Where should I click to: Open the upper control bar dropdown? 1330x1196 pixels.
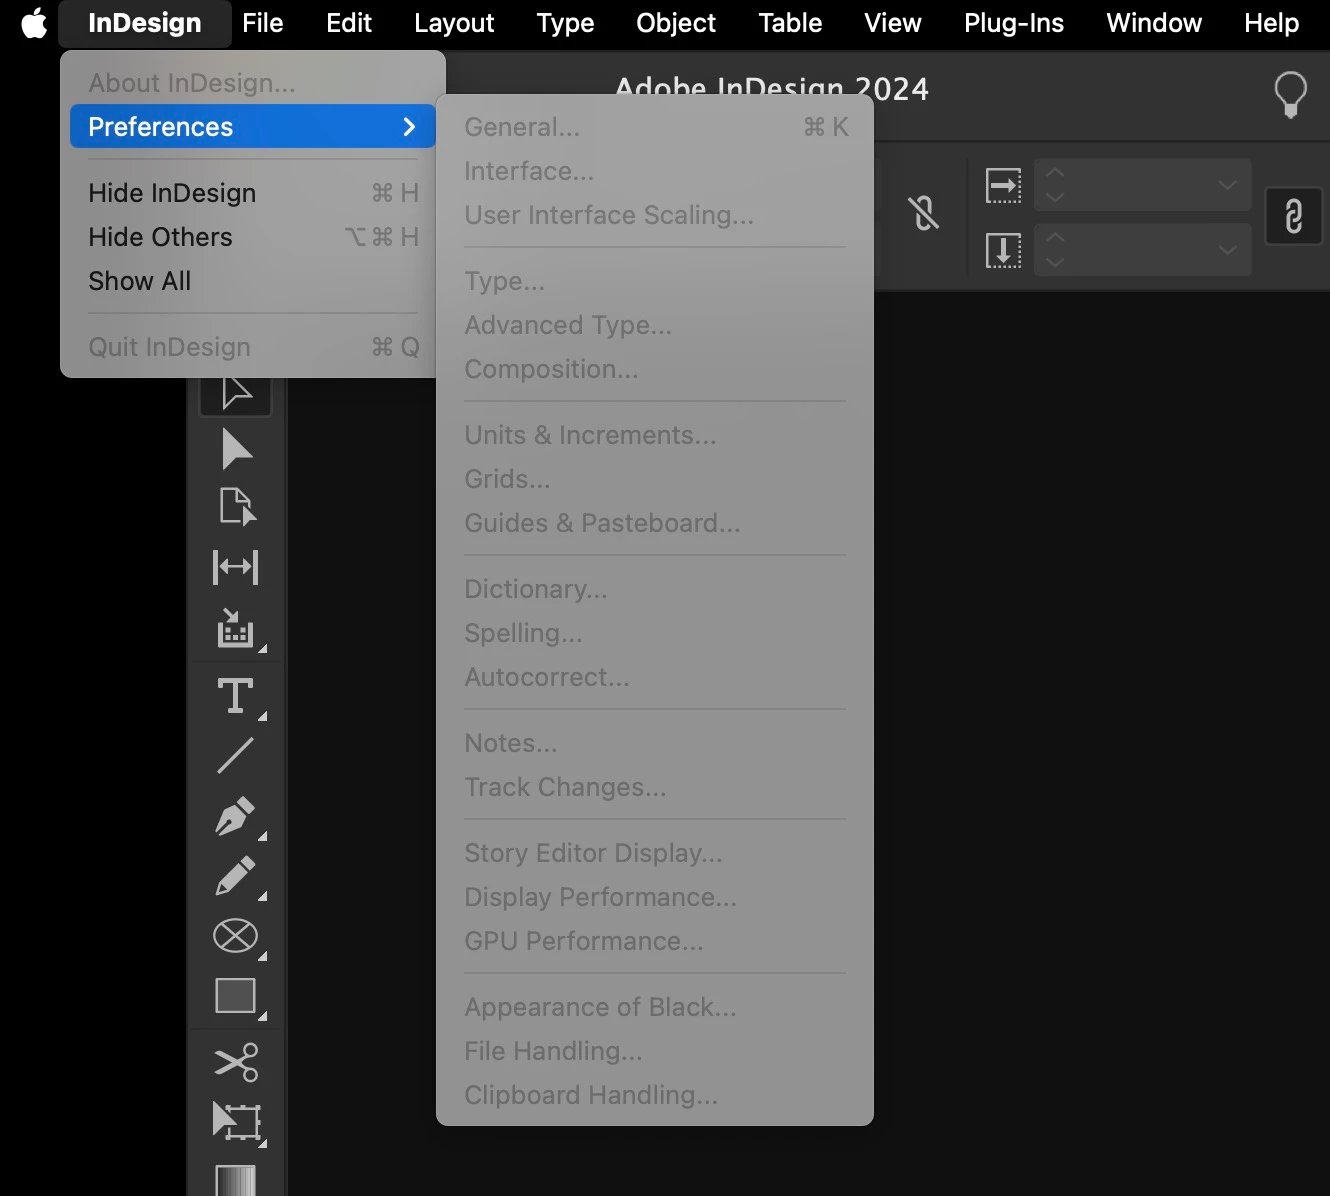(x=1227, y=185)
